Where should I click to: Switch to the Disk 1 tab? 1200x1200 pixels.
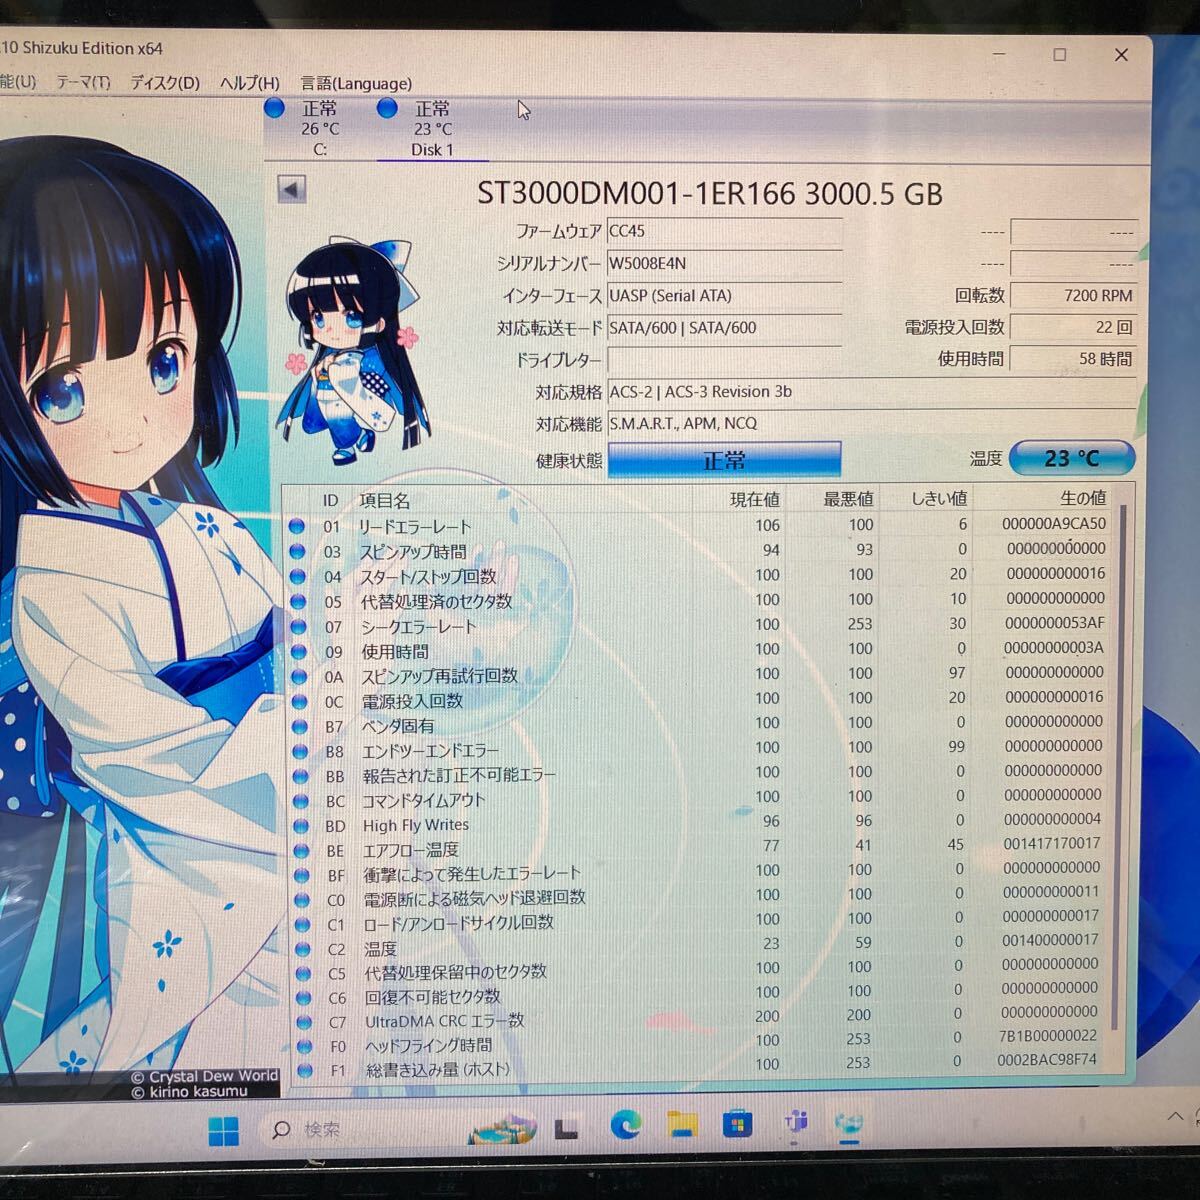[x=432, y=129]
